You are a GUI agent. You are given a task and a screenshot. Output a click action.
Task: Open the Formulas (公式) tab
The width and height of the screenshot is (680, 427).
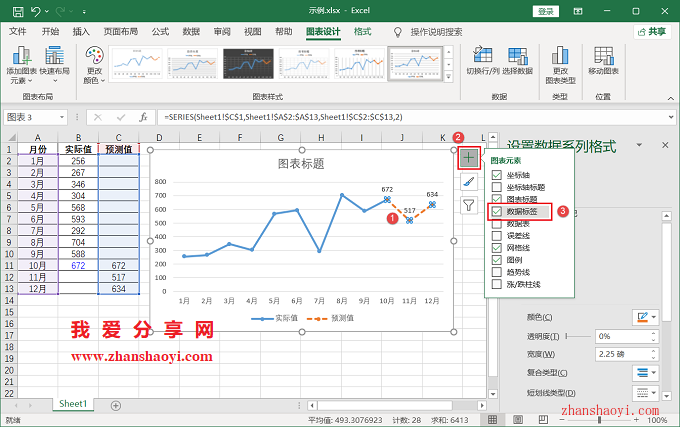coord(160,32)
